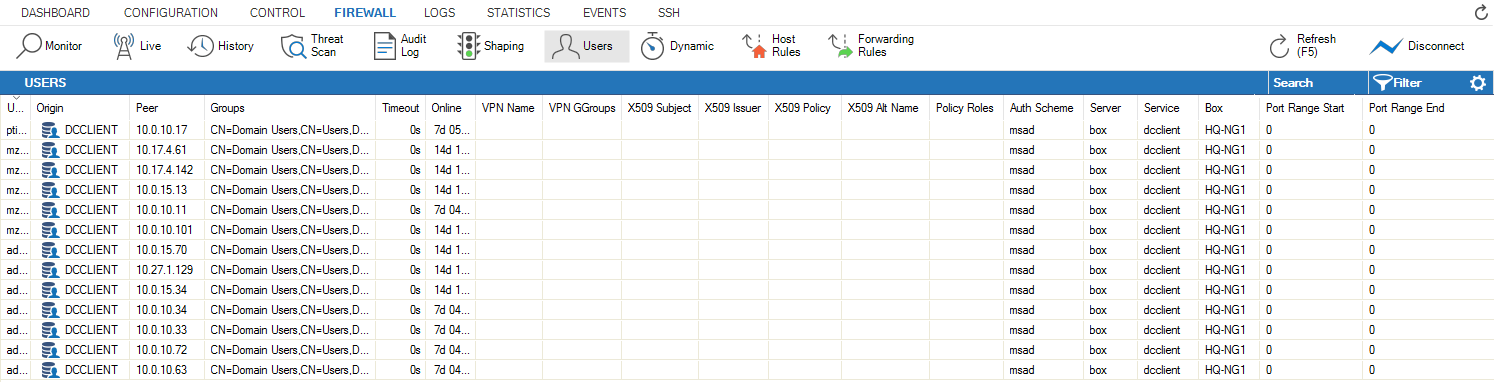Select peer cell 10.0.10.33

coord(167,330)
